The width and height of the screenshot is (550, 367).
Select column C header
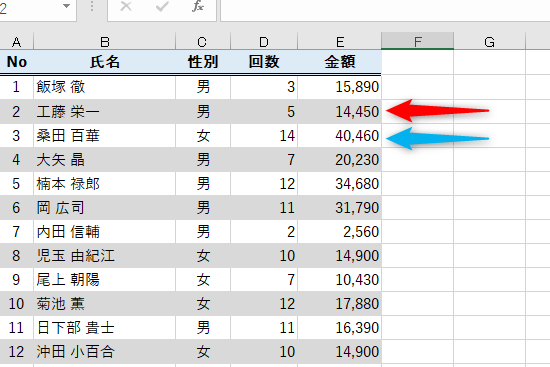[x=202, y=41]
